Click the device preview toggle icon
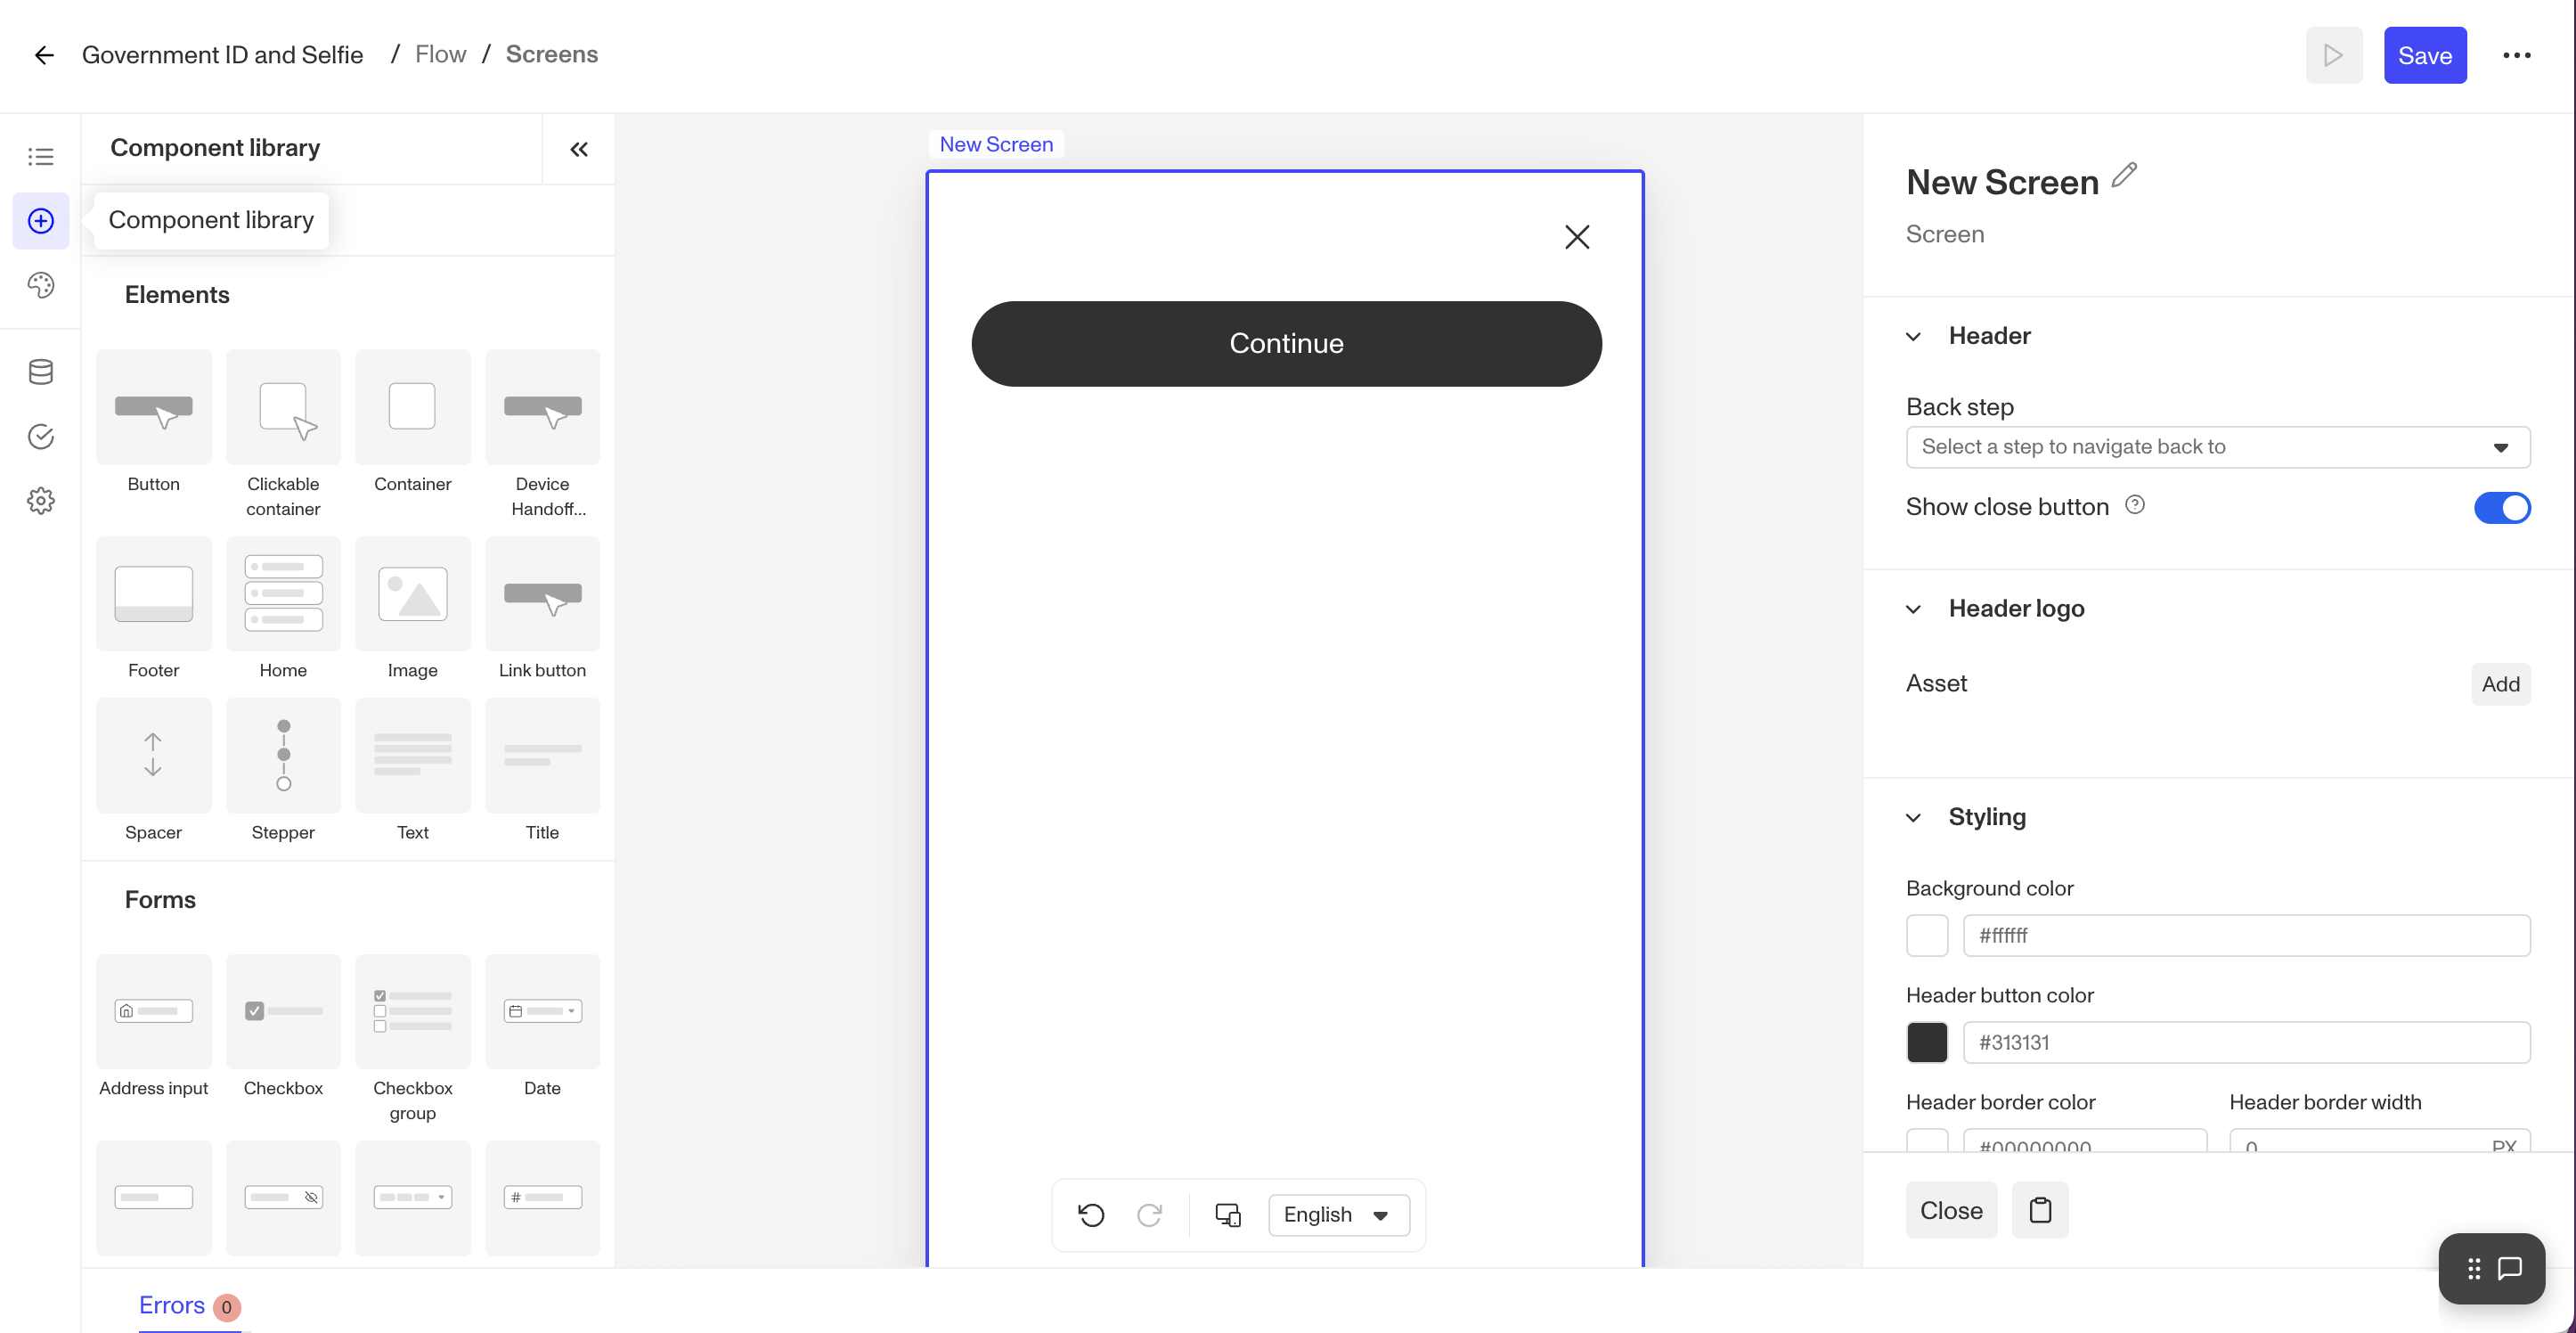This screenshot has width=2576, height=1333. click(x=1228, y=1214)
